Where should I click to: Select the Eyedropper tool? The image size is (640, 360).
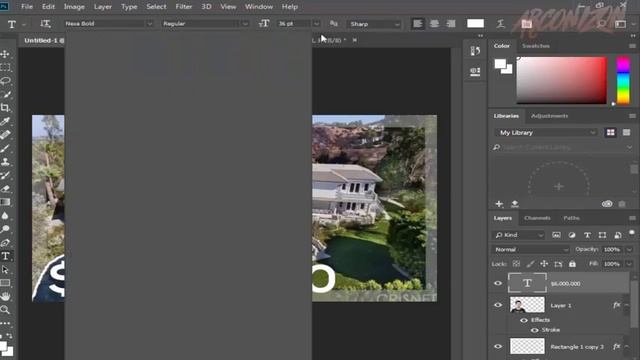click(x=5, y=121)
